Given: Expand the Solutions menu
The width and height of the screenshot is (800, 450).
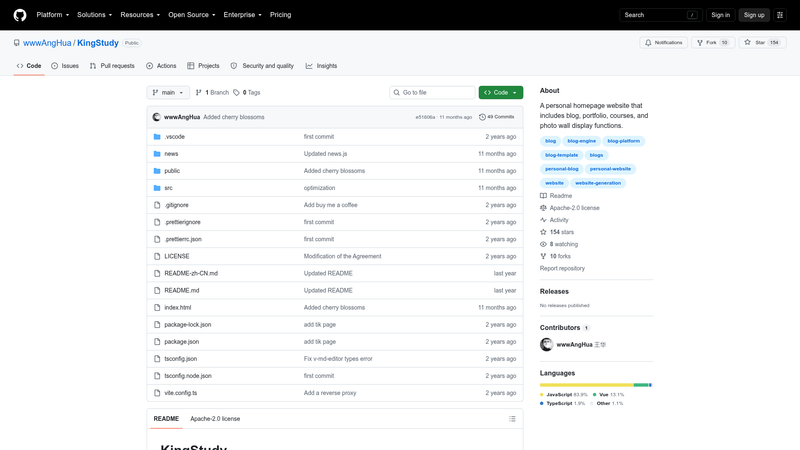Looking at the screenshot, I should [94, 15].
